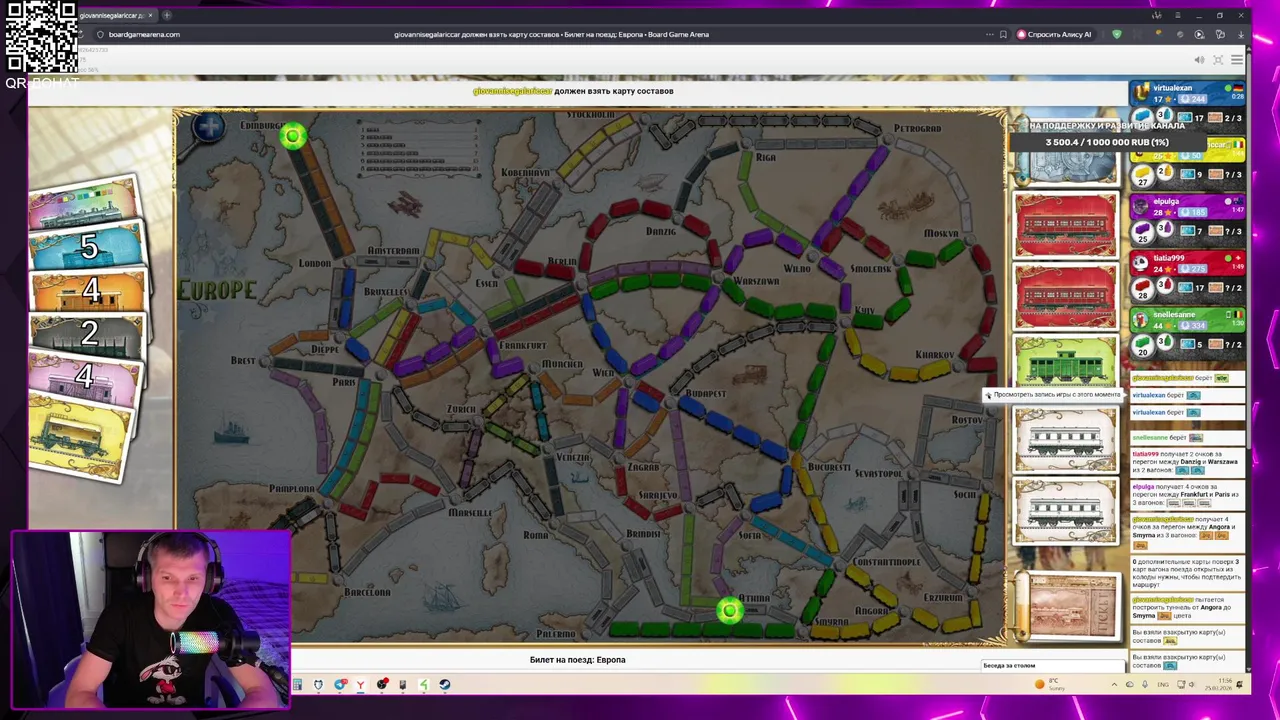Screen dimensions: 1280x720
Task: Bookmark page with the bookmark icon
Action: (x=1003, y=34)
